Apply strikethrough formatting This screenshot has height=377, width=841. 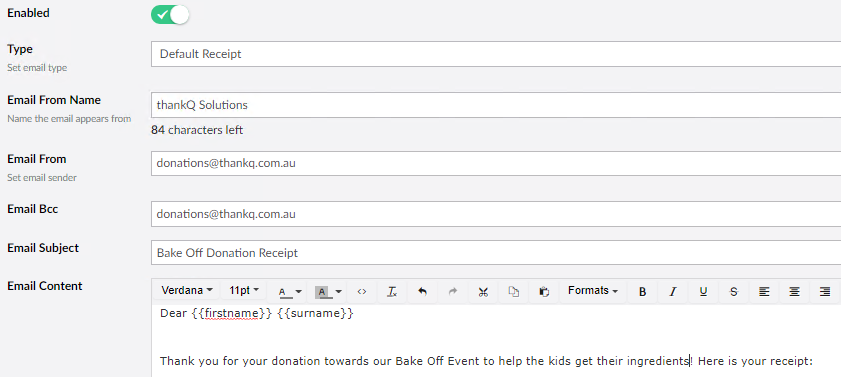734,292
